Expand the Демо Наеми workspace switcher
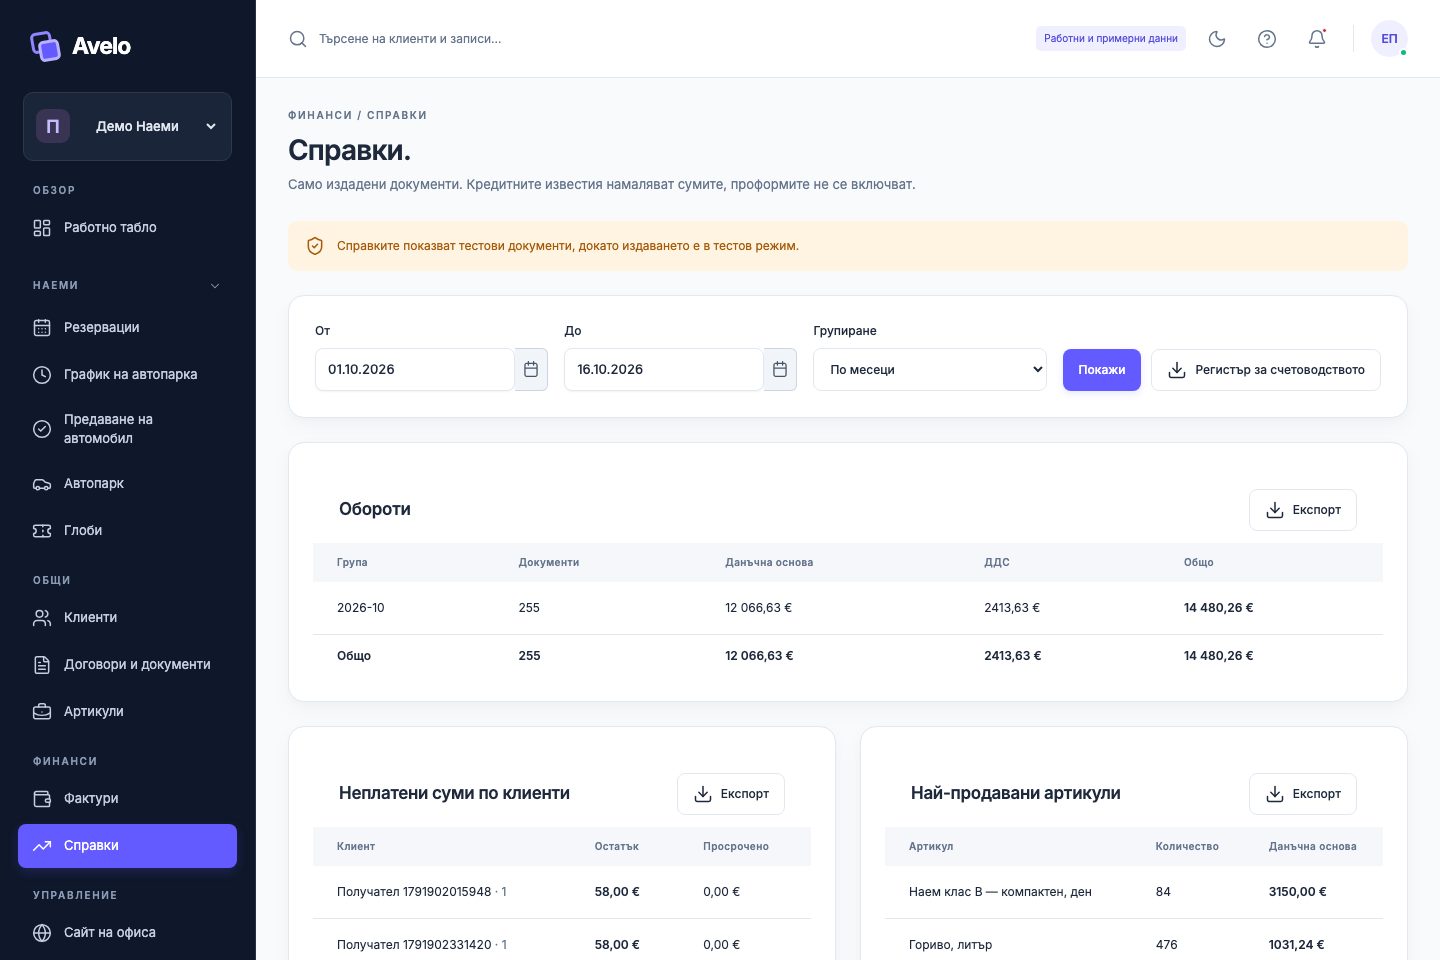This screenshot has width=1440, height=960. [x=127, y=127]
